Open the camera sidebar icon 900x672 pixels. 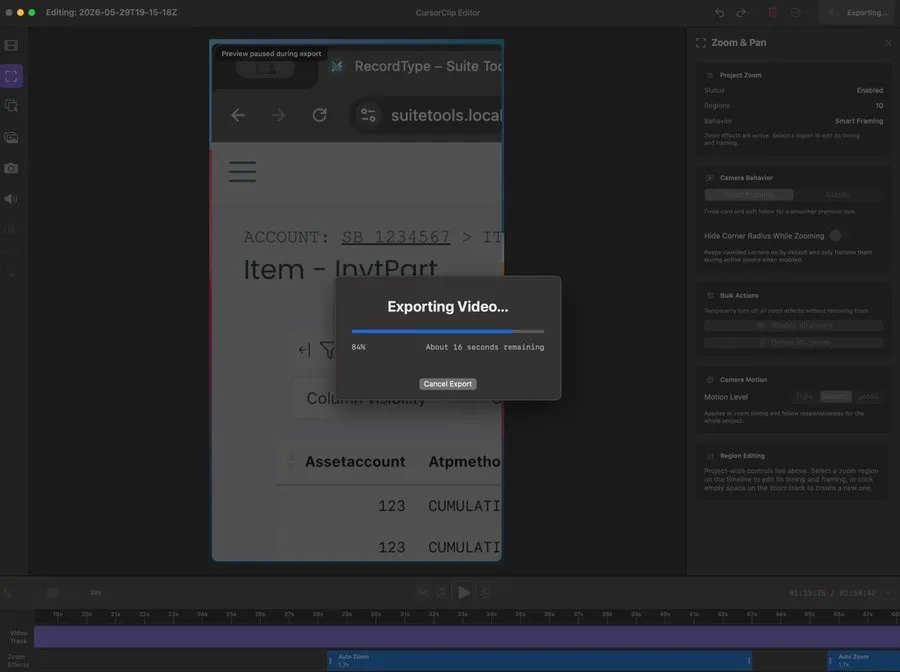click(x=11, y=168)
